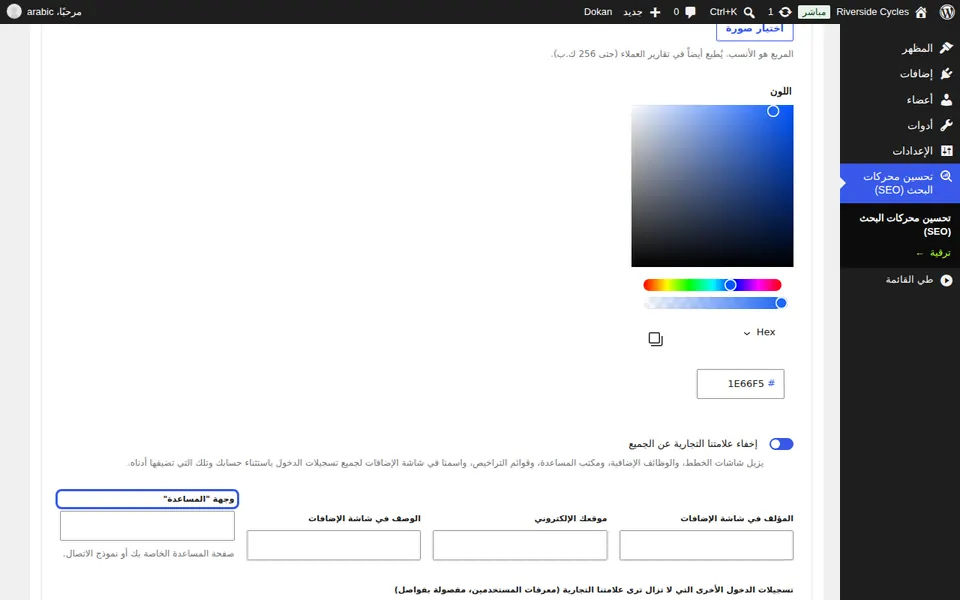Click the إضافات plugins plug icon

(x=946, y=73)
